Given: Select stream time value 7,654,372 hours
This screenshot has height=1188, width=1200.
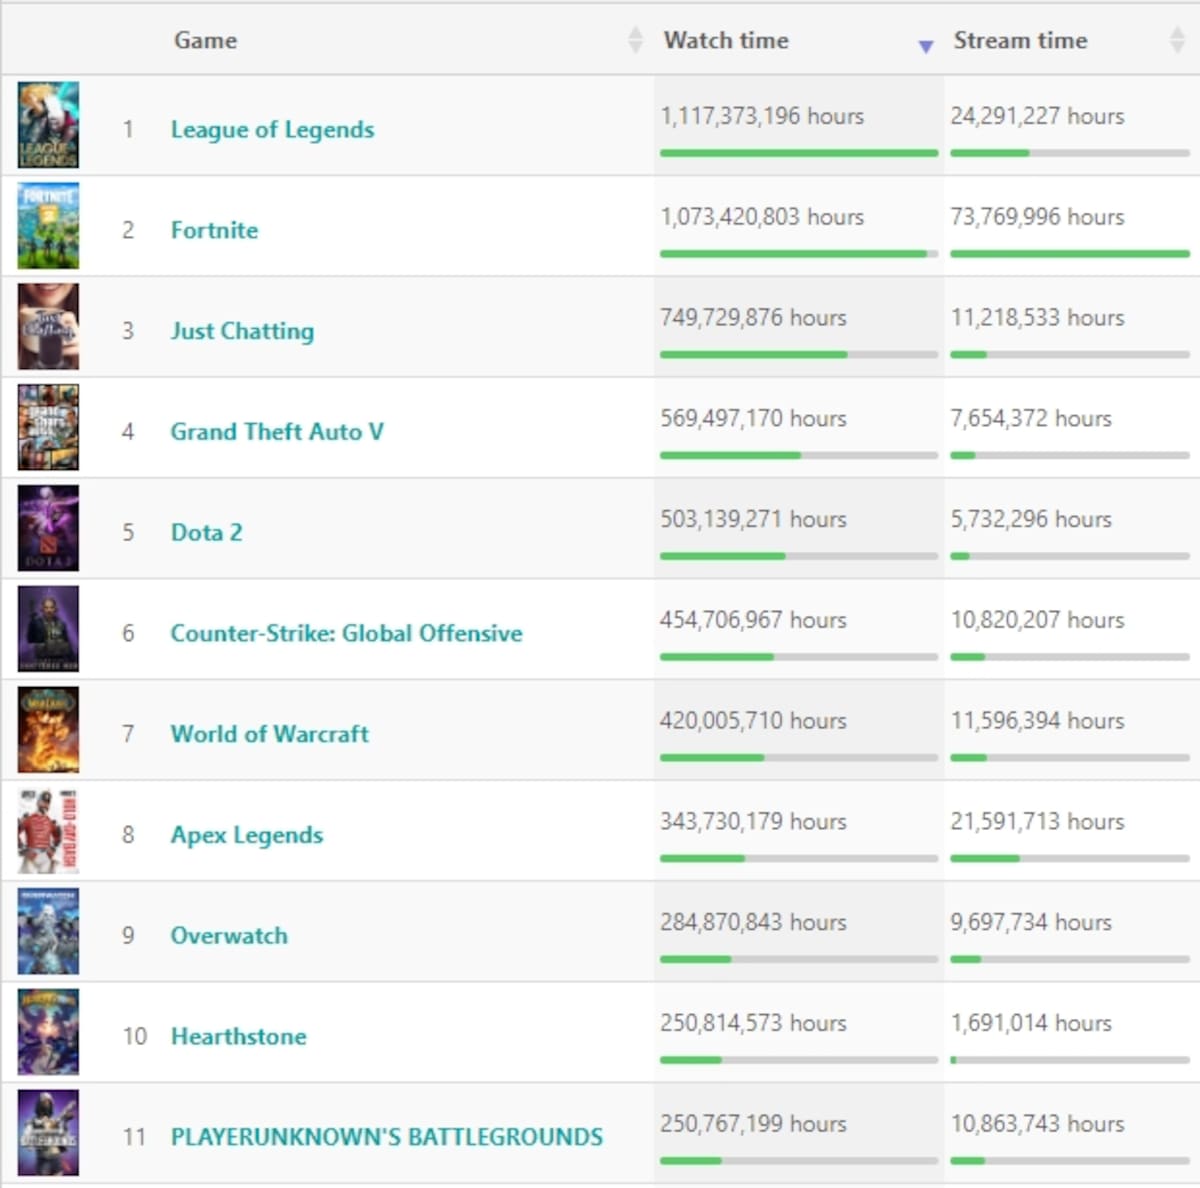Looking at the screenshot, I should (1031, 418).
